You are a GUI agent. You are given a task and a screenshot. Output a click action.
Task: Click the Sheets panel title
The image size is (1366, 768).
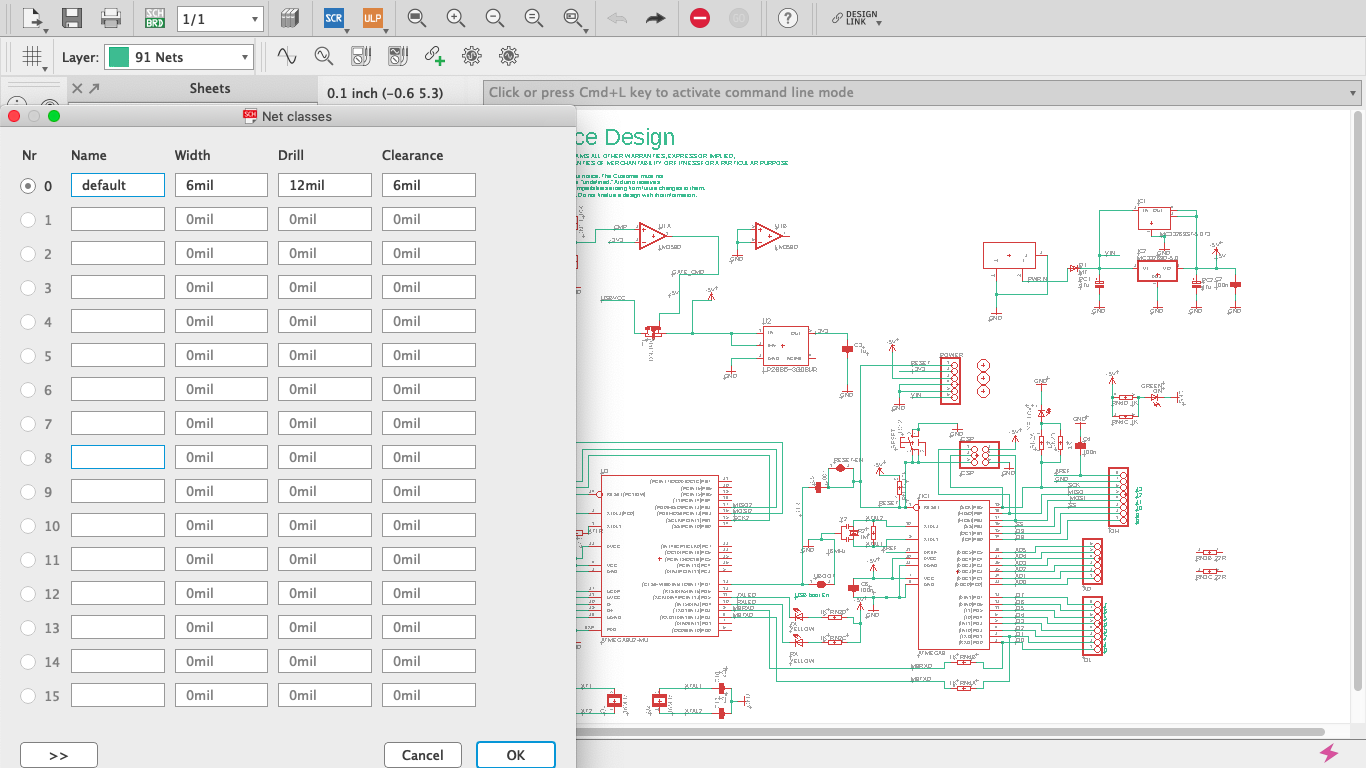(x=210, y=88)
